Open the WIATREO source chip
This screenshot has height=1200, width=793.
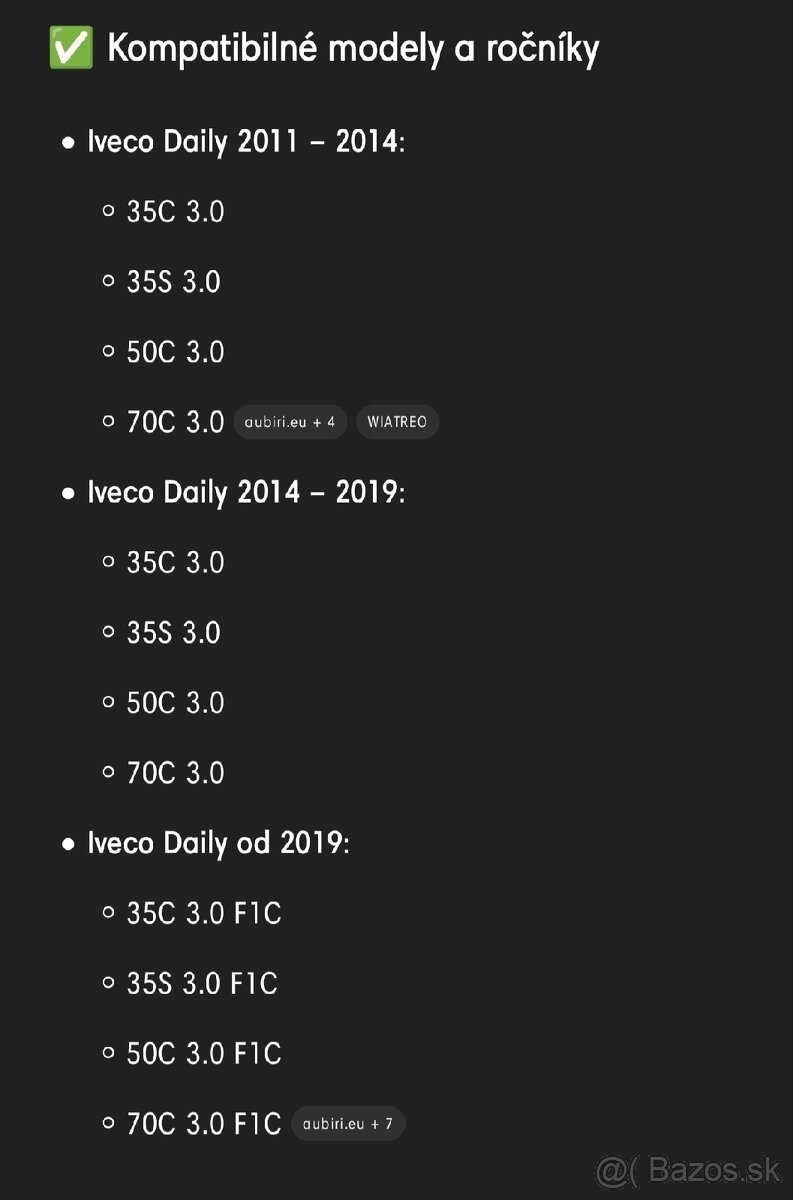397,422
